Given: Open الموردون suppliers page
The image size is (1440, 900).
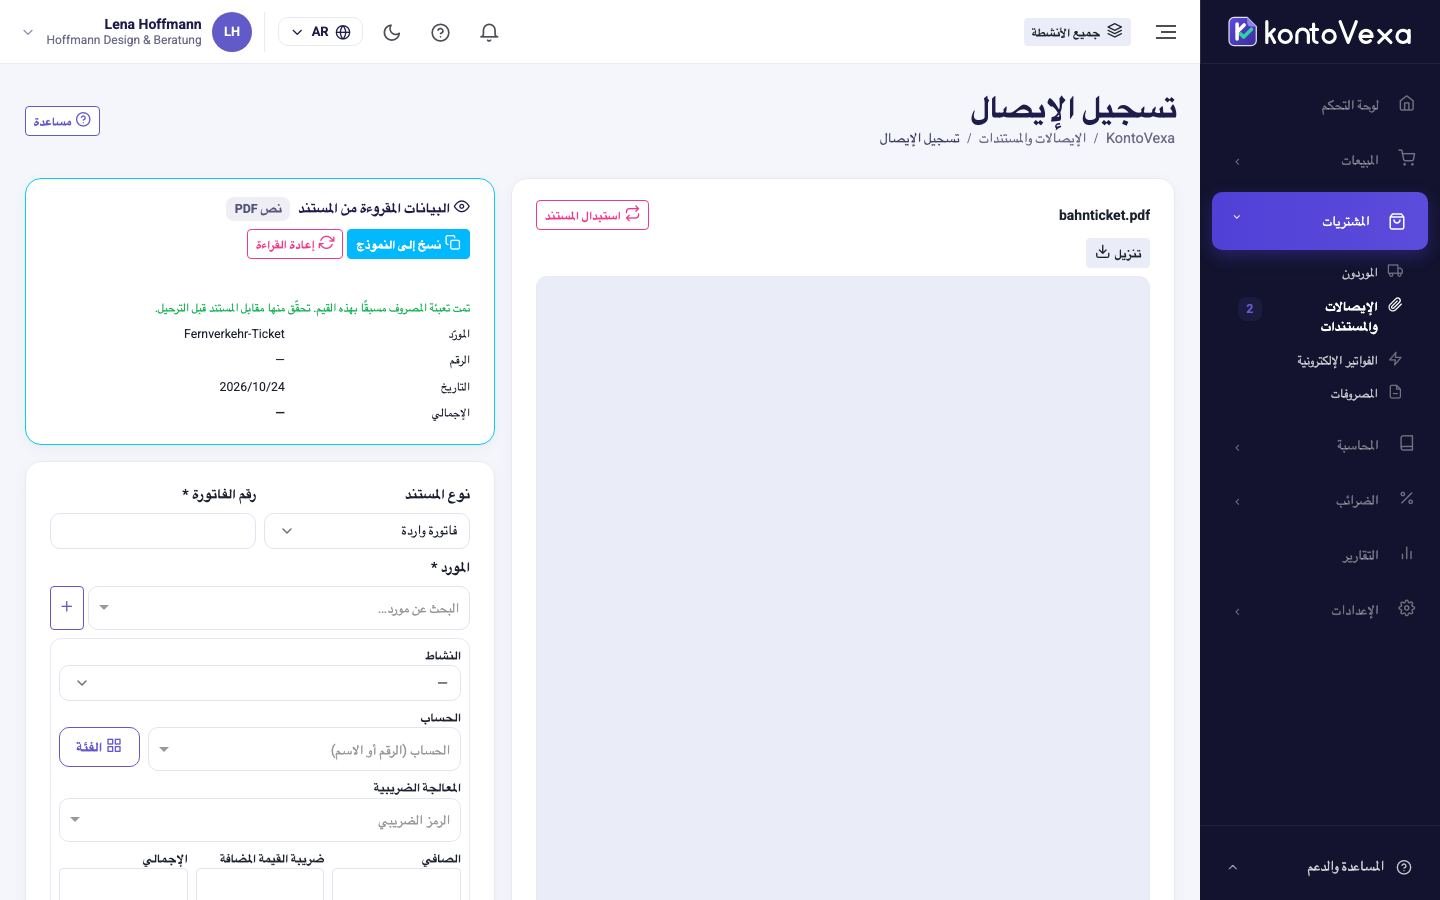Looking at the screenshot, I should click(1360, 272).
